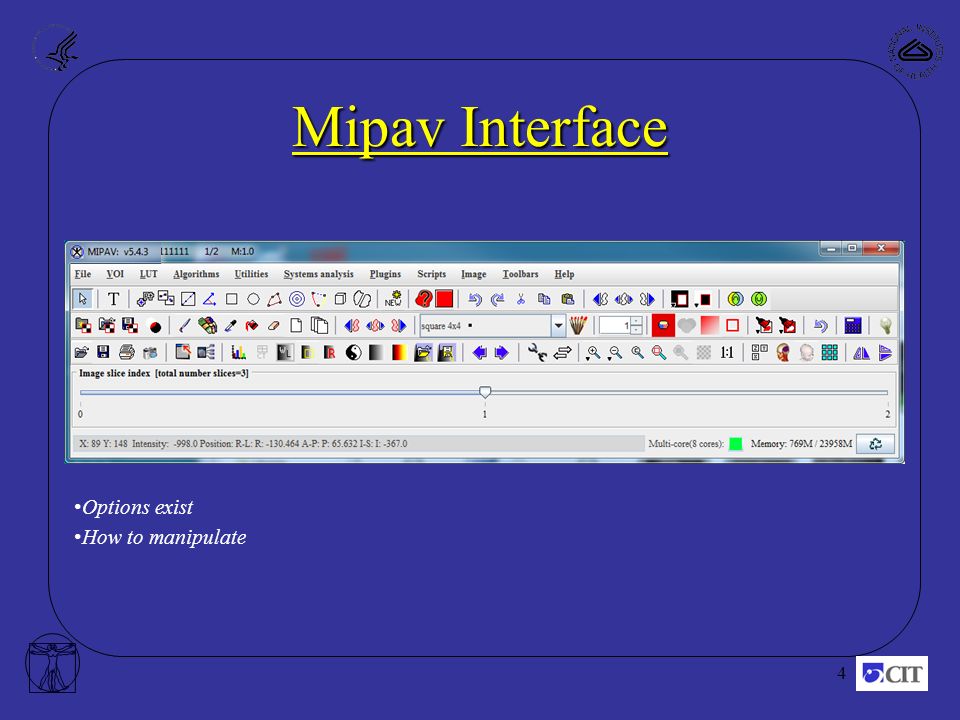Open the head volume renderer icon
This screenshot has height=720, width=960.
(x=782, y=352)
